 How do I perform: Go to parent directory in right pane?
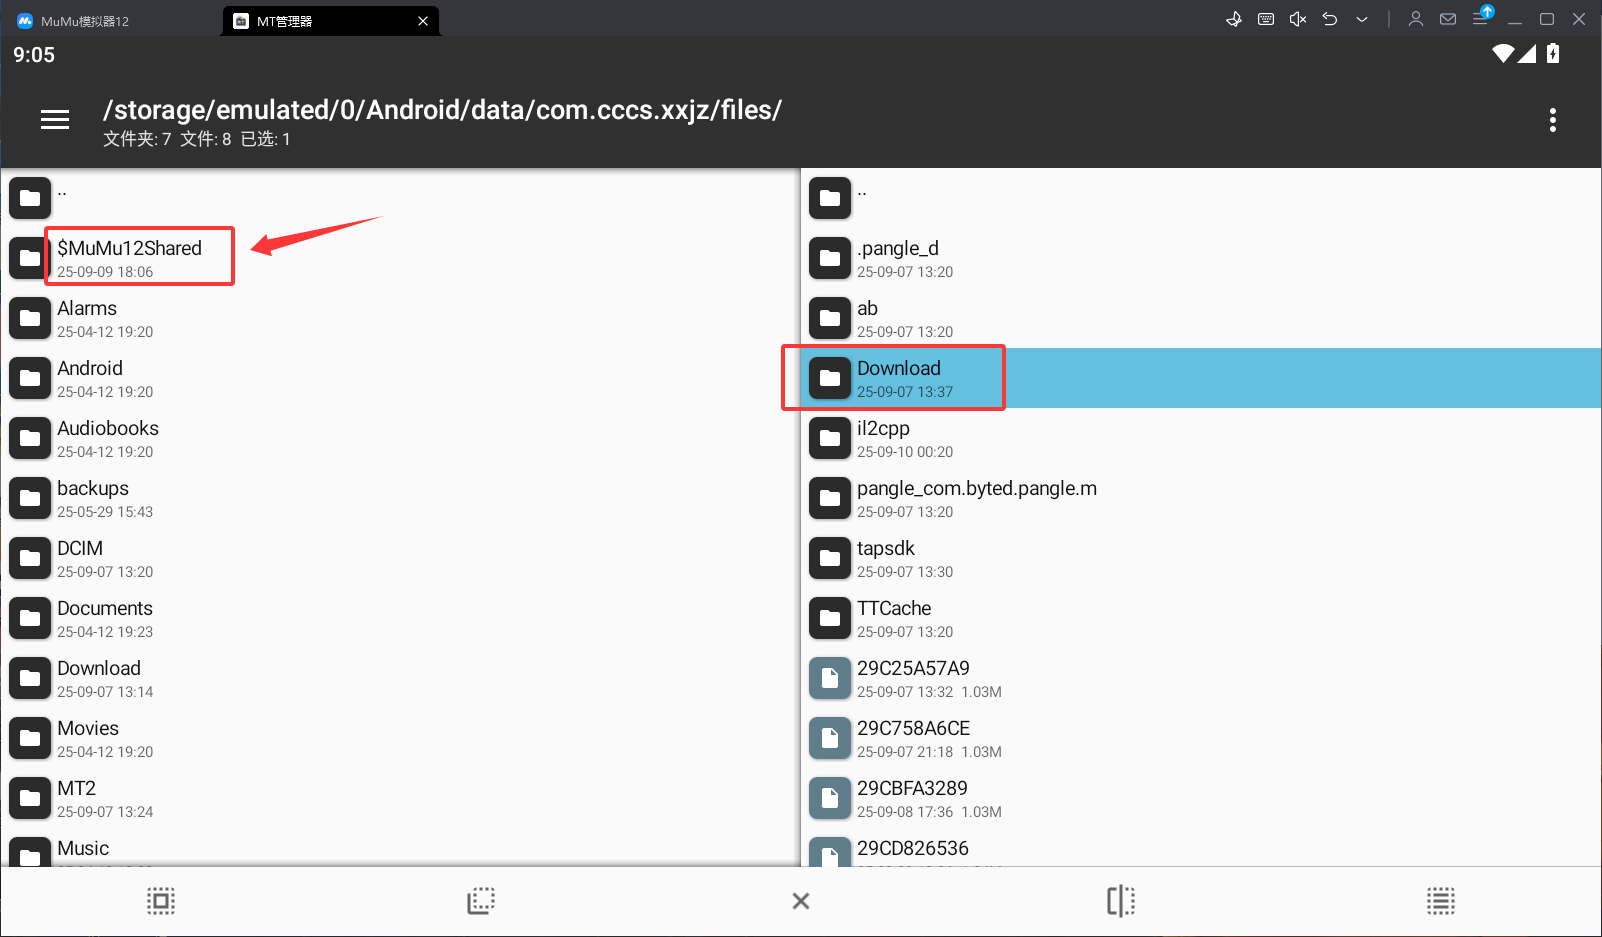click(x=1202, y=198)
